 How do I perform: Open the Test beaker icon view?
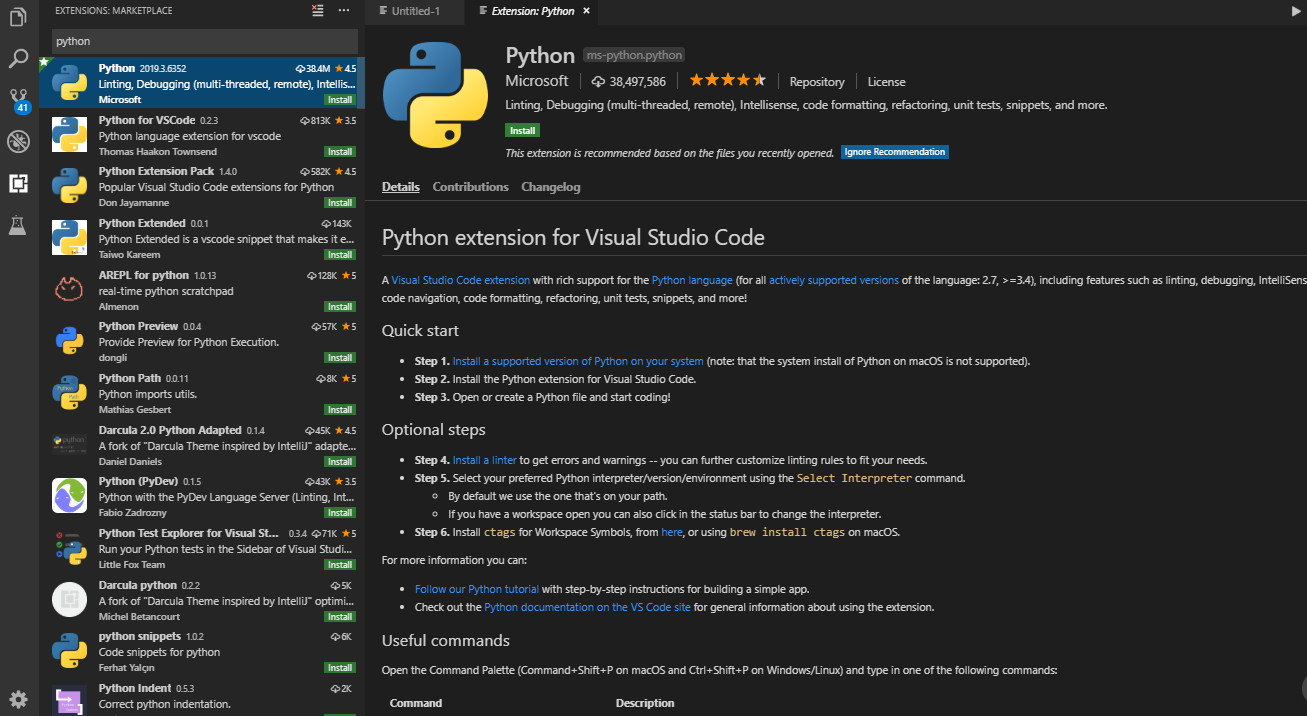click(x=18, y=225)
